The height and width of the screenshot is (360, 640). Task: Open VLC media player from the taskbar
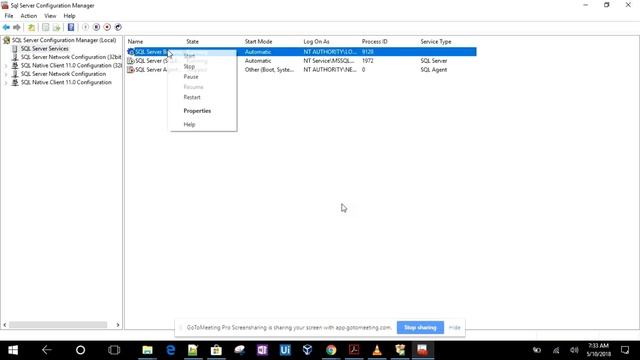[377, 350]
